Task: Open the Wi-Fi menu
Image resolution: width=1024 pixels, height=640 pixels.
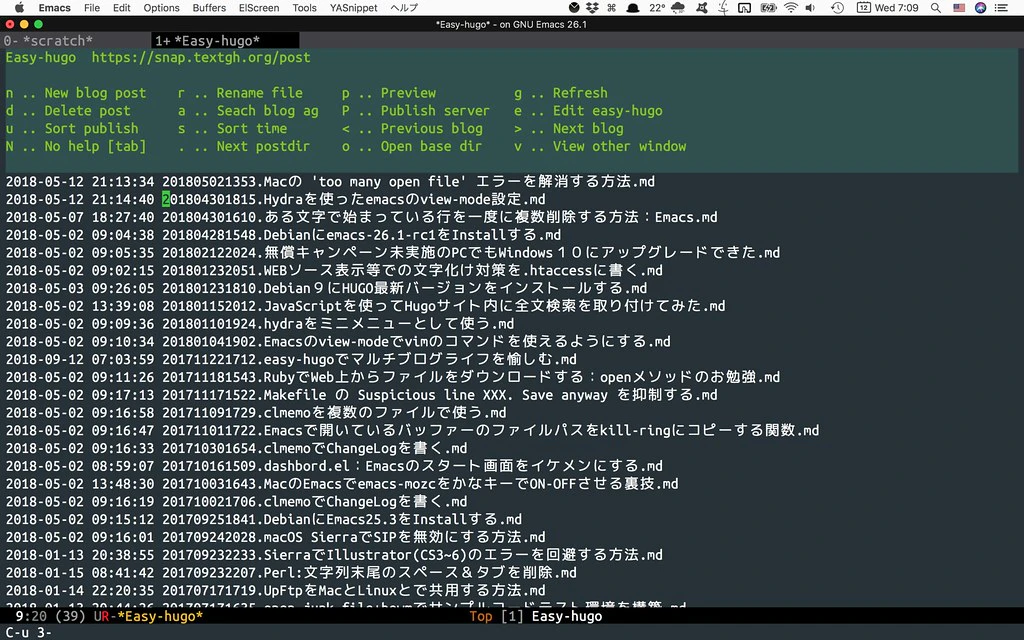Action: click(x=791, y=8)
